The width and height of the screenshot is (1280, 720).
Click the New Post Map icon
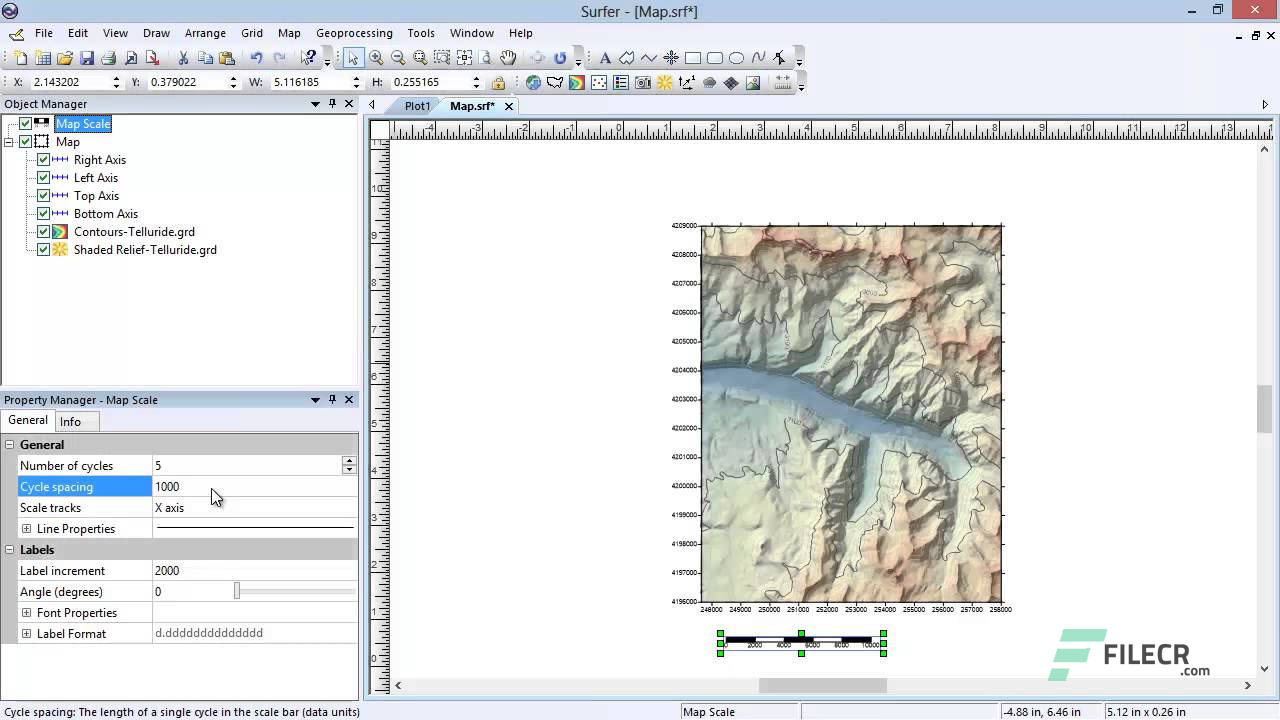click(599, 83)
